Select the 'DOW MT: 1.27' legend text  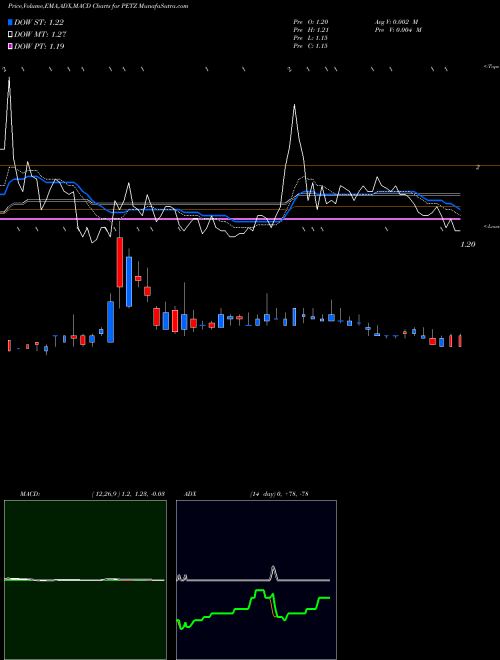[x=40, y=35]
